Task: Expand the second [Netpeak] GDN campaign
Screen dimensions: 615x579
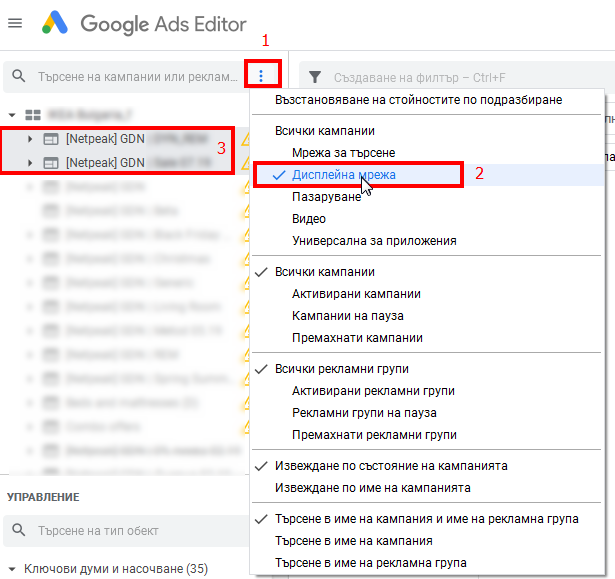Action: tap(30, 163)
